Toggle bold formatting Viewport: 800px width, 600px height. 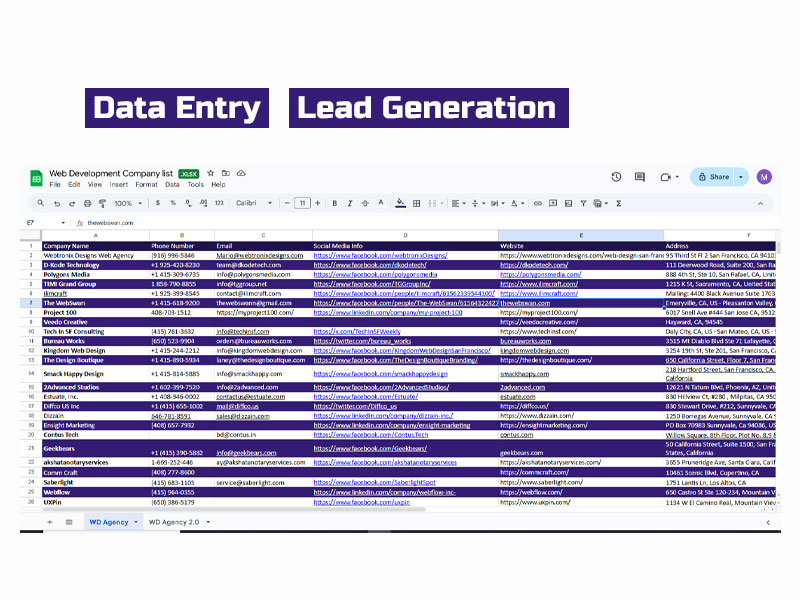[335, 203]
